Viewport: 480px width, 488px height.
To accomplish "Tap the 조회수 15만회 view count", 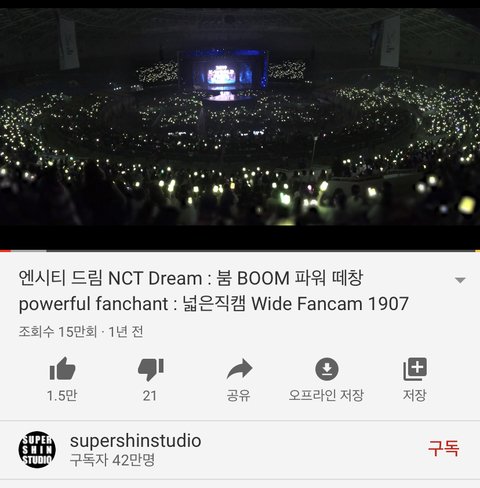I will [58, 332].
